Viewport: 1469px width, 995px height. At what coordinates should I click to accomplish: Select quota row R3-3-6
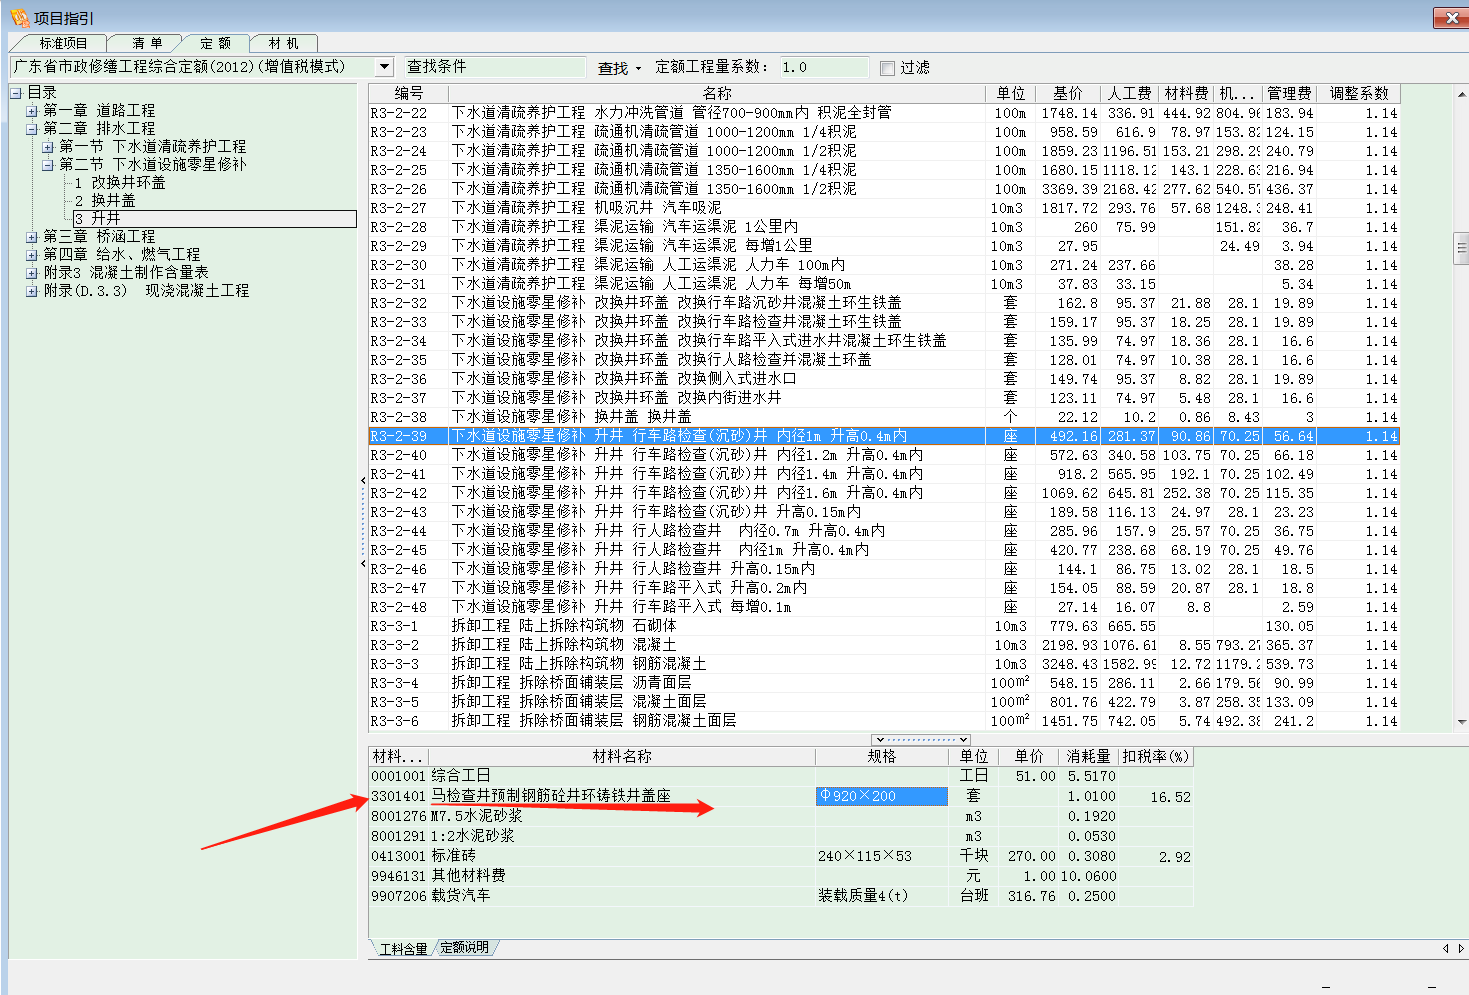click(884, 721)
